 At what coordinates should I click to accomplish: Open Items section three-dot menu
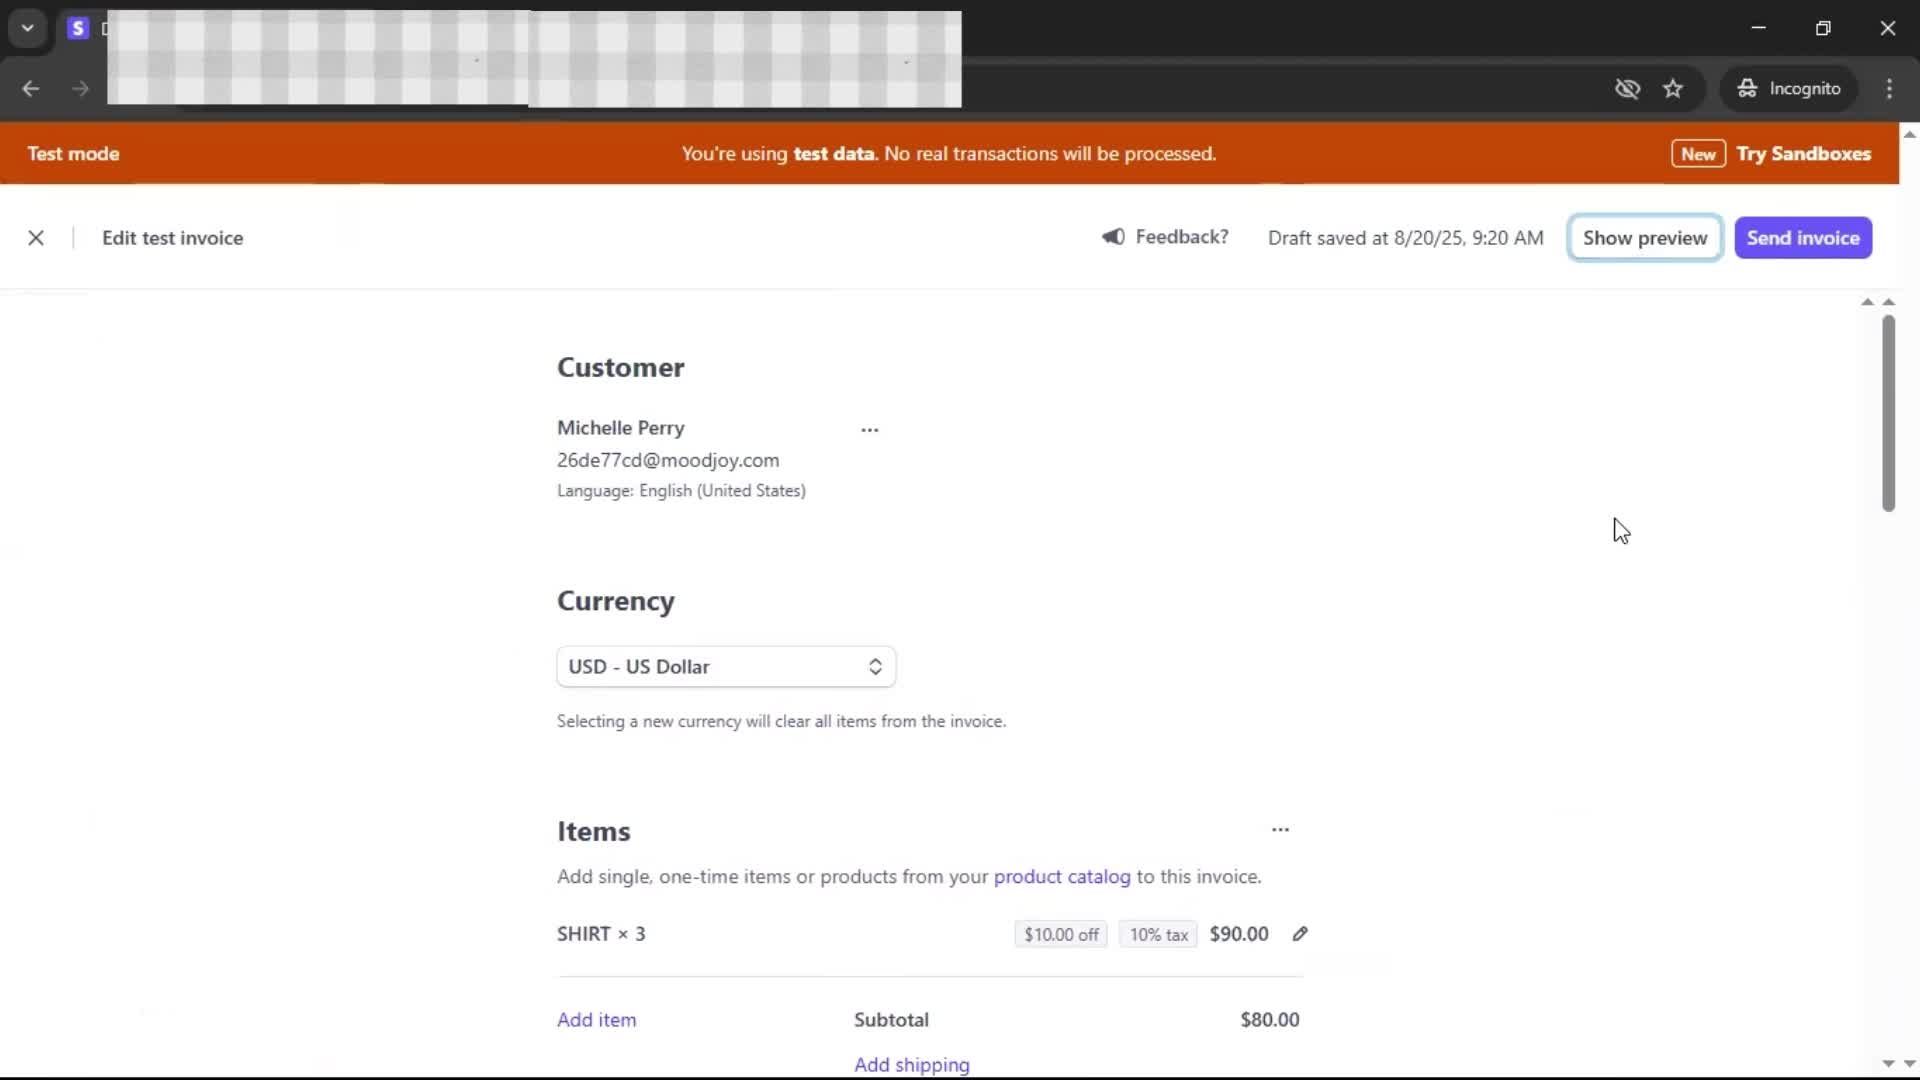(1280, 830)
